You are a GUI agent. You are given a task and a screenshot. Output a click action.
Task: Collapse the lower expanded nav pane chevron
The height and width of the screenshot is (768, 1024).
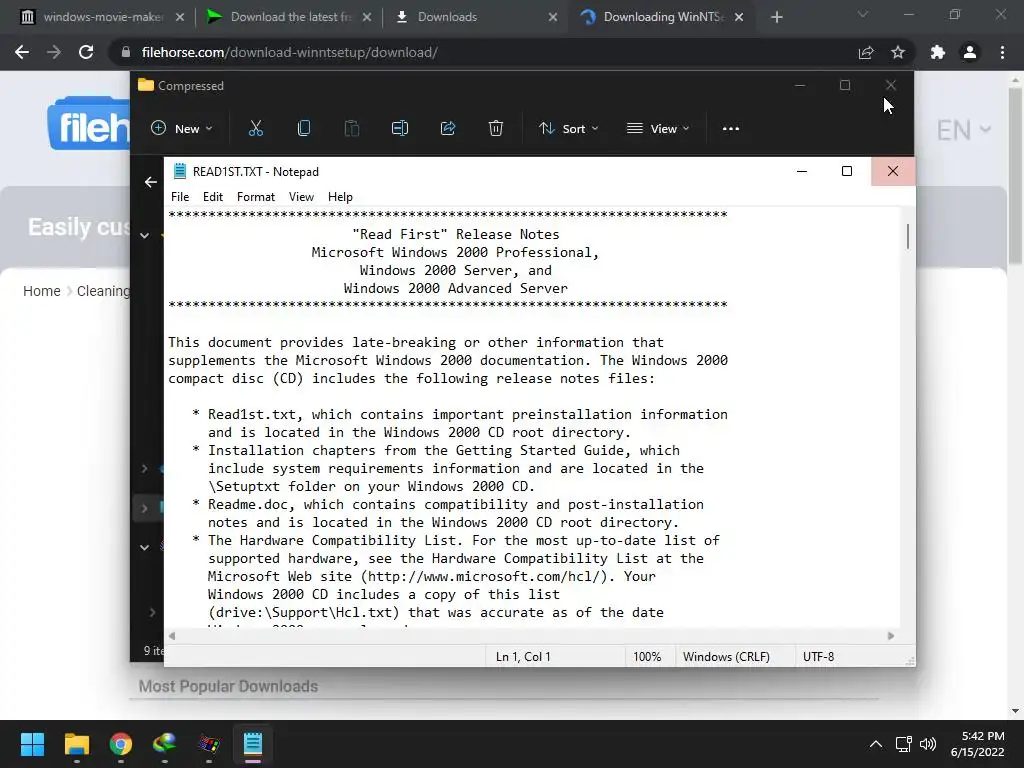144,547
